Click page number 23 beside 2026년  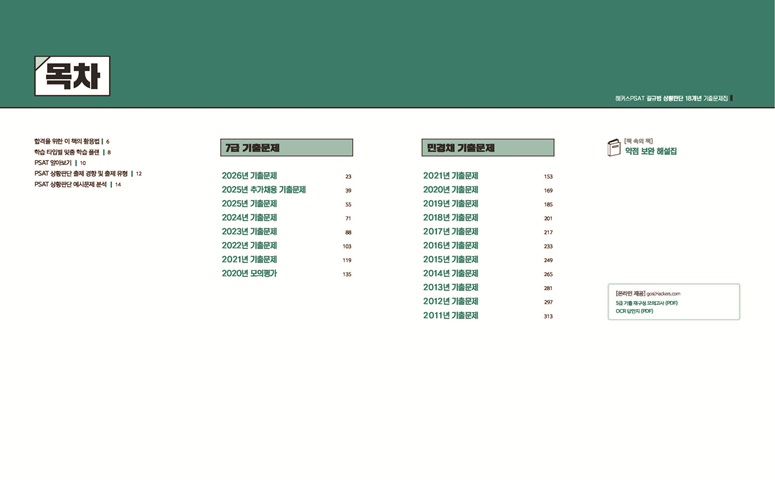(348, 176)
